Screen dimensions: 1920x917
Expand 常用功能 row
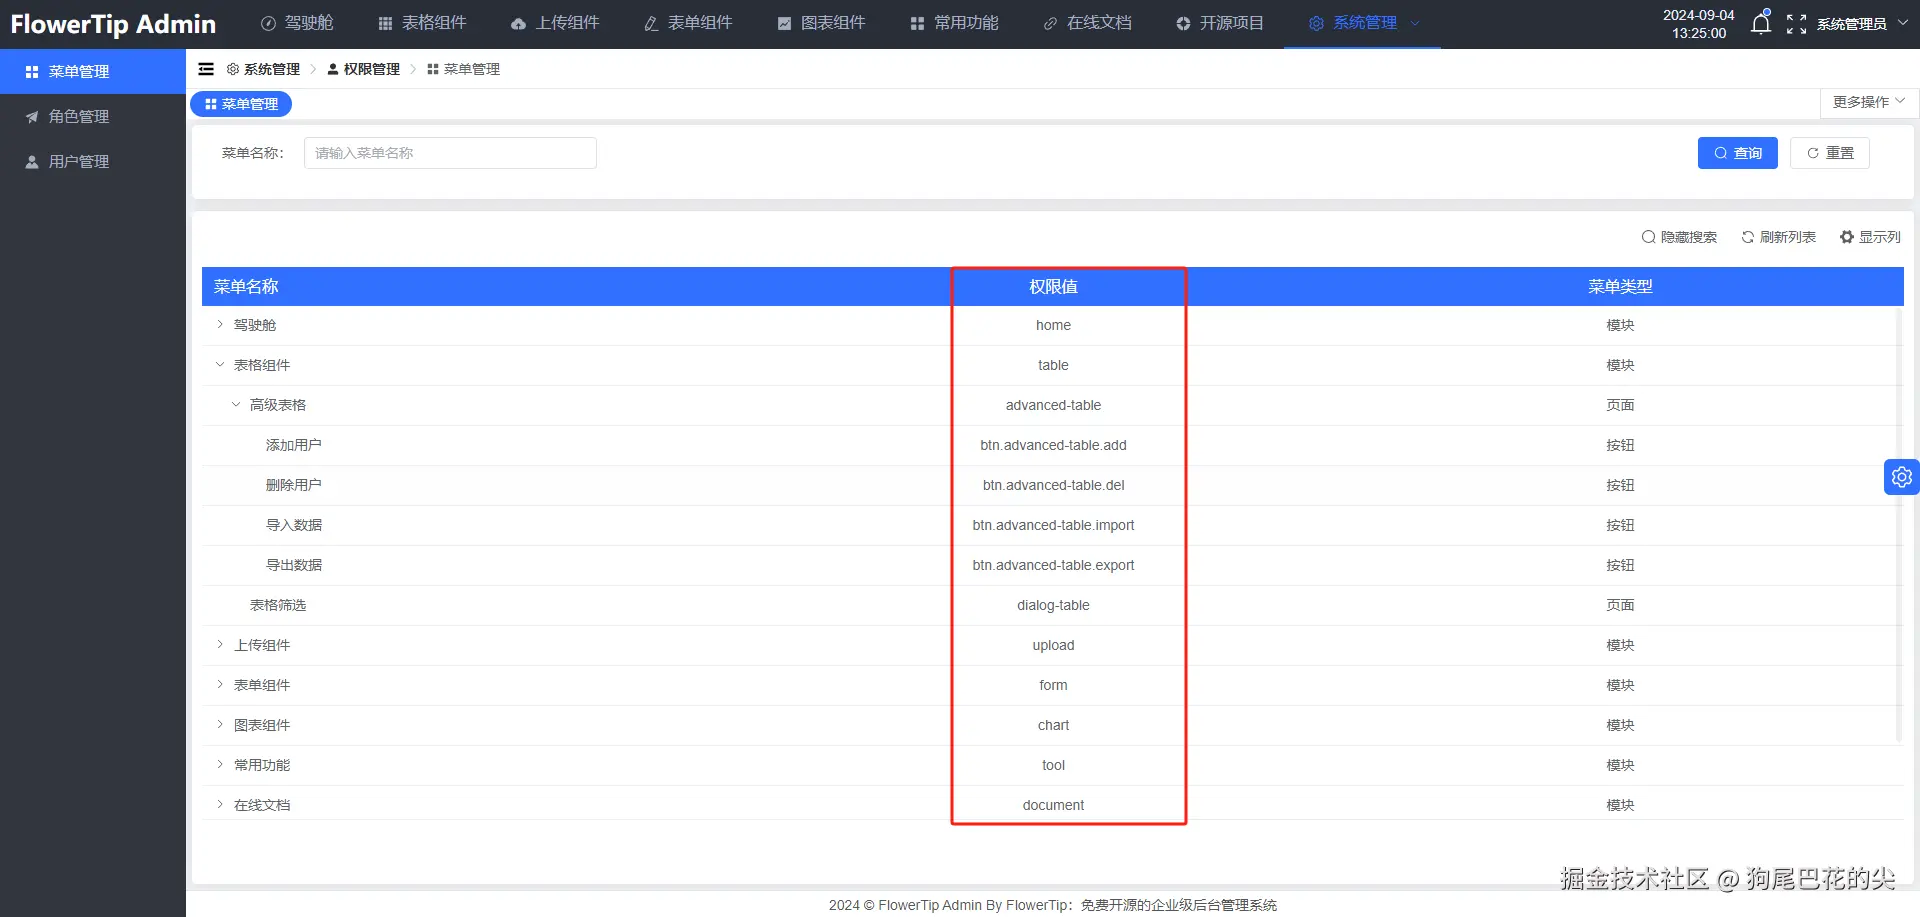[x=220, y=764]
